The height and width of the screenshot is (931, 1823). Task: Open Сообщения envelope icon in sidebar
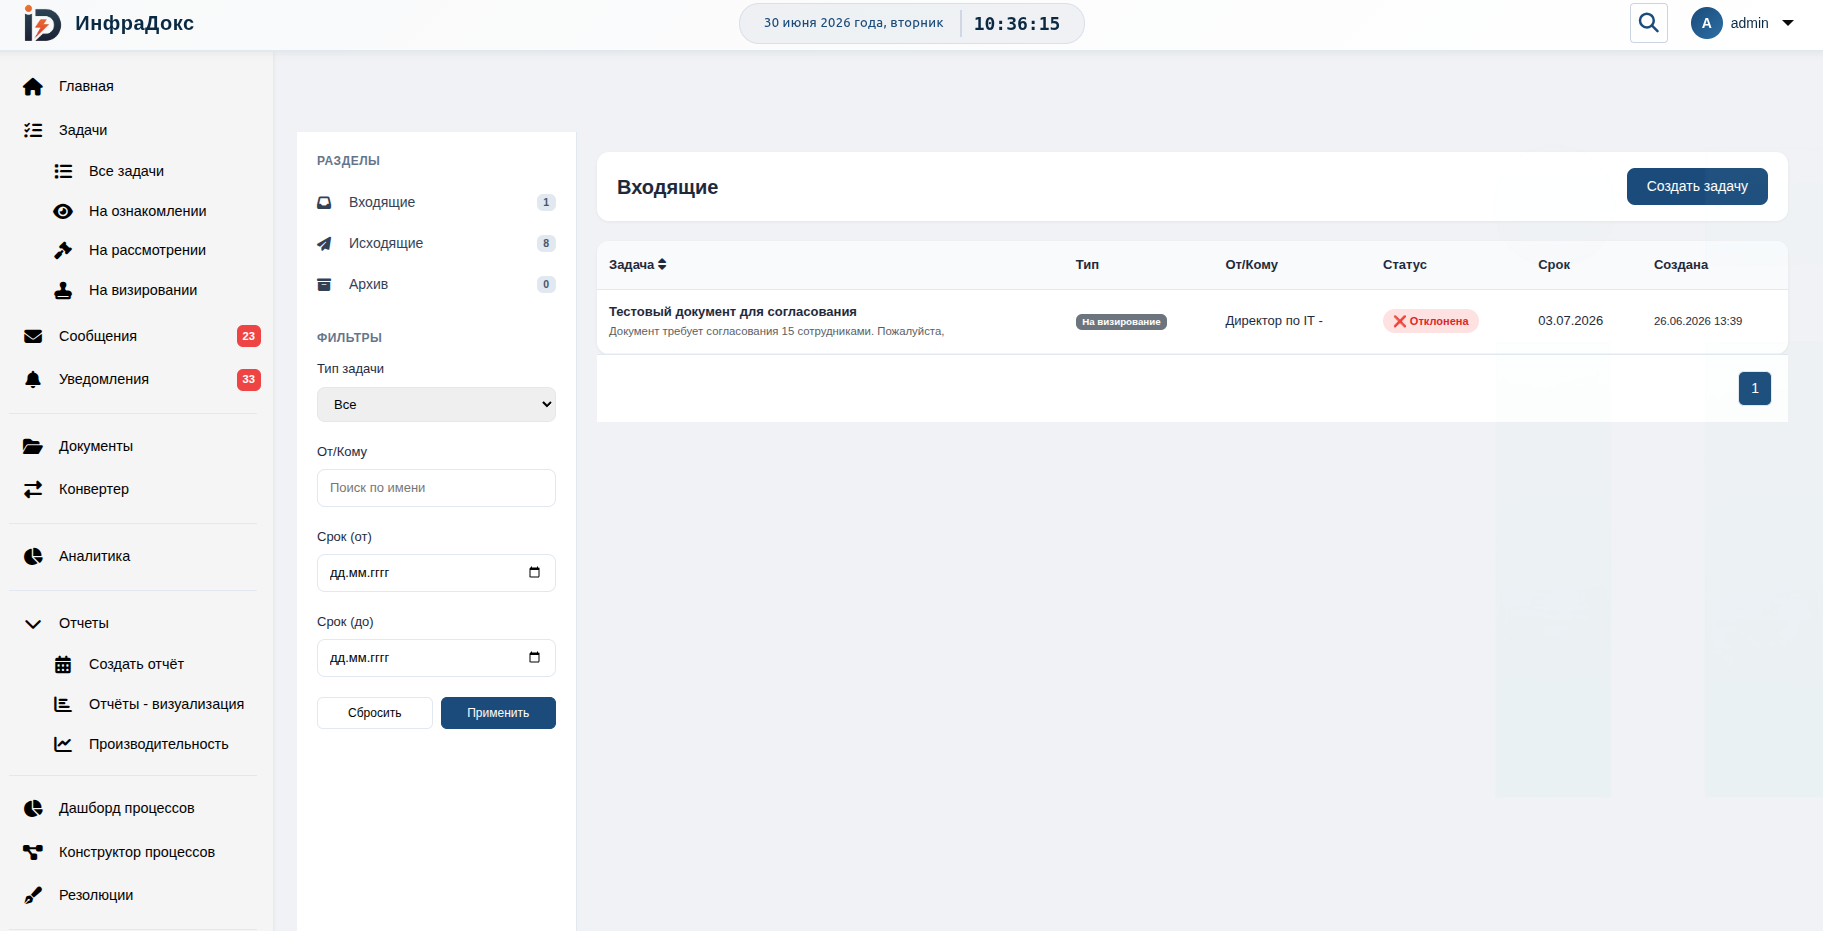[x=33, y=336]
